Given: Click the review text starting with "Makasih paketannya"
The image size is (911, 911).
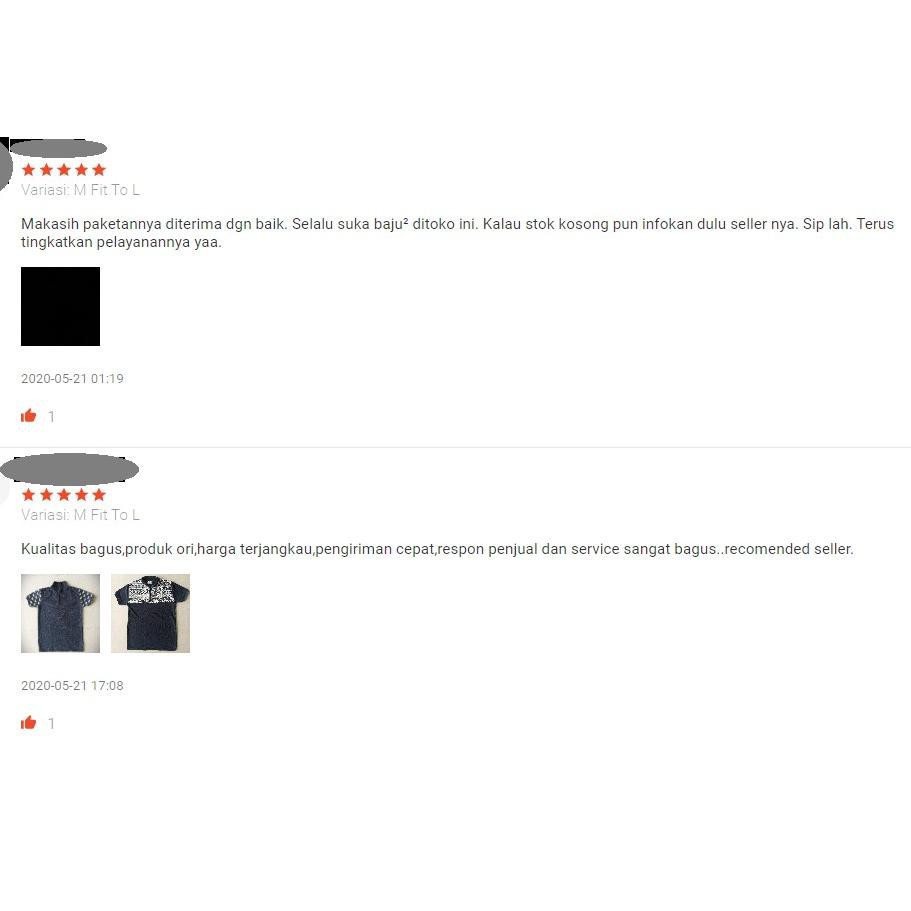Looking at the screenshot, I should point(457,232).
